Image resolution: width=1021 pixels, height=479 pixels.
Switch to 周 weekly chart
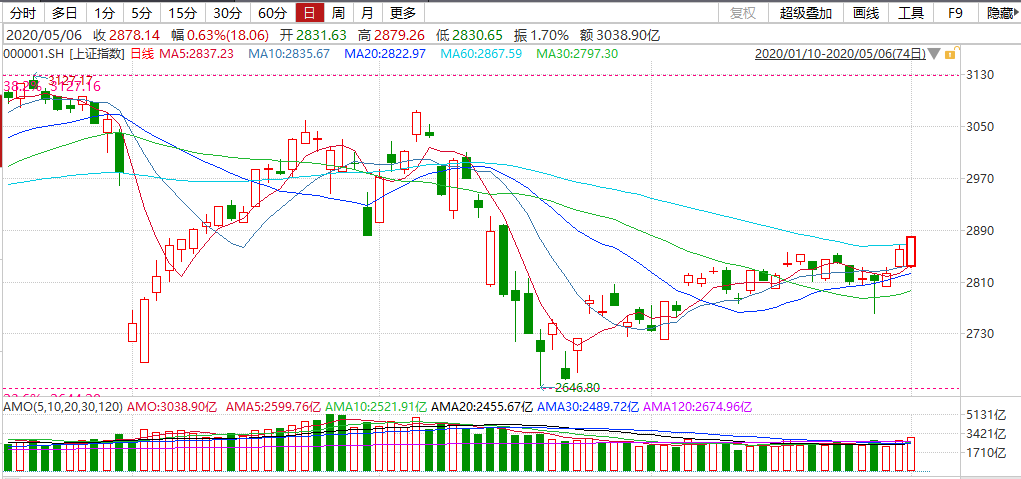click(339, 13)
